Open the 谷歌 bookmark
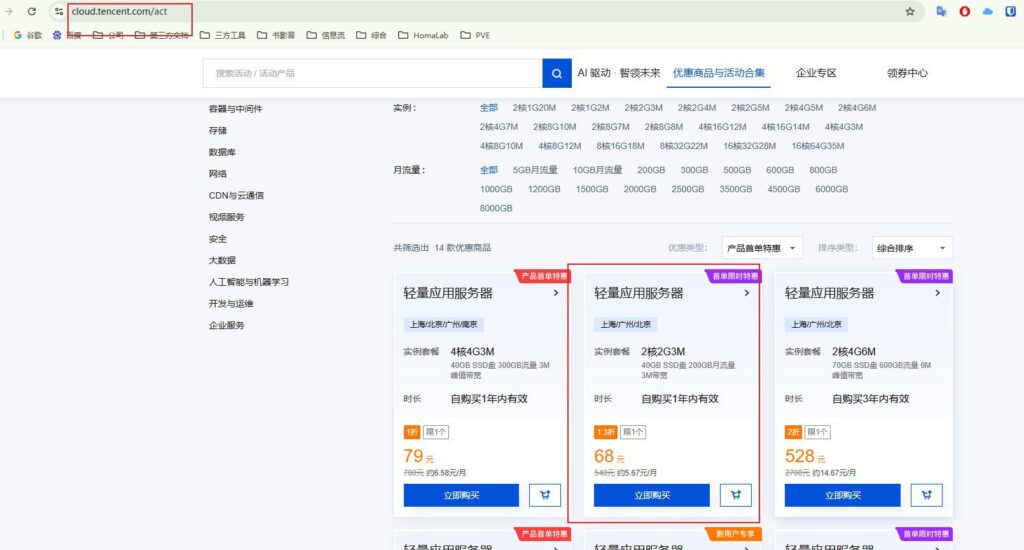This screenshot has width=1024, height=550. (x=27, y=35)
